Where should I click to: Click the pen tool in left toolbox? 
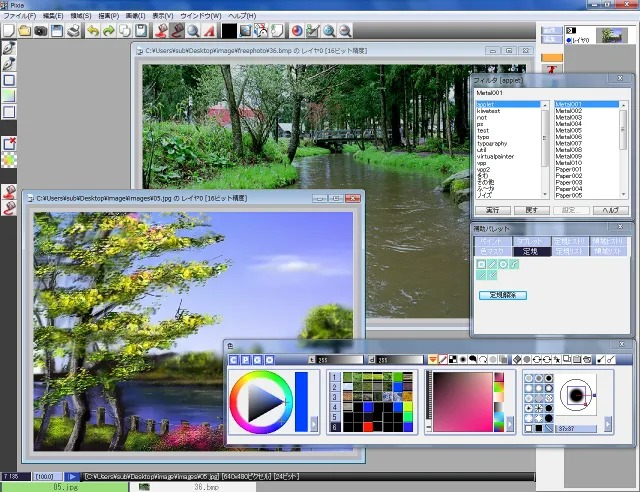pyautogui.click(x=9, y=47)
